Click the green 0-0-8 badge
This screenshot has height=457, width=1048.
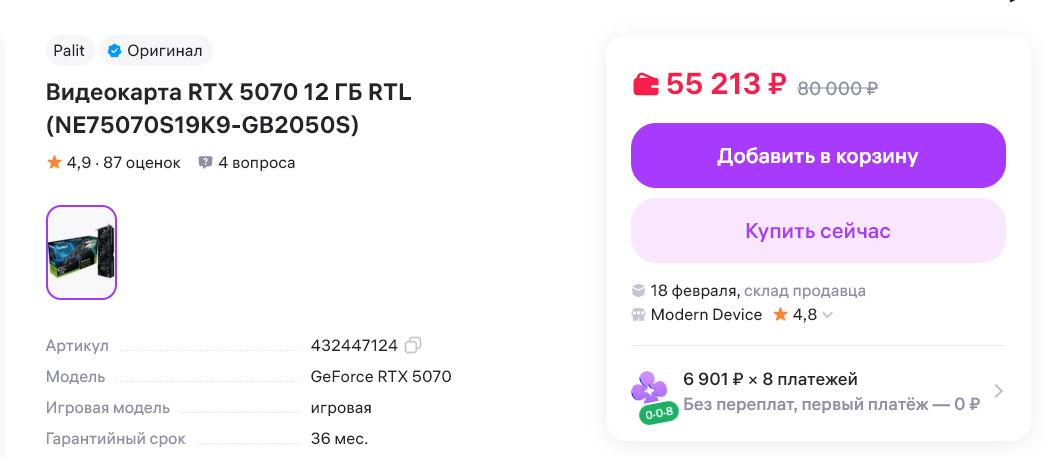pos(660,412)
